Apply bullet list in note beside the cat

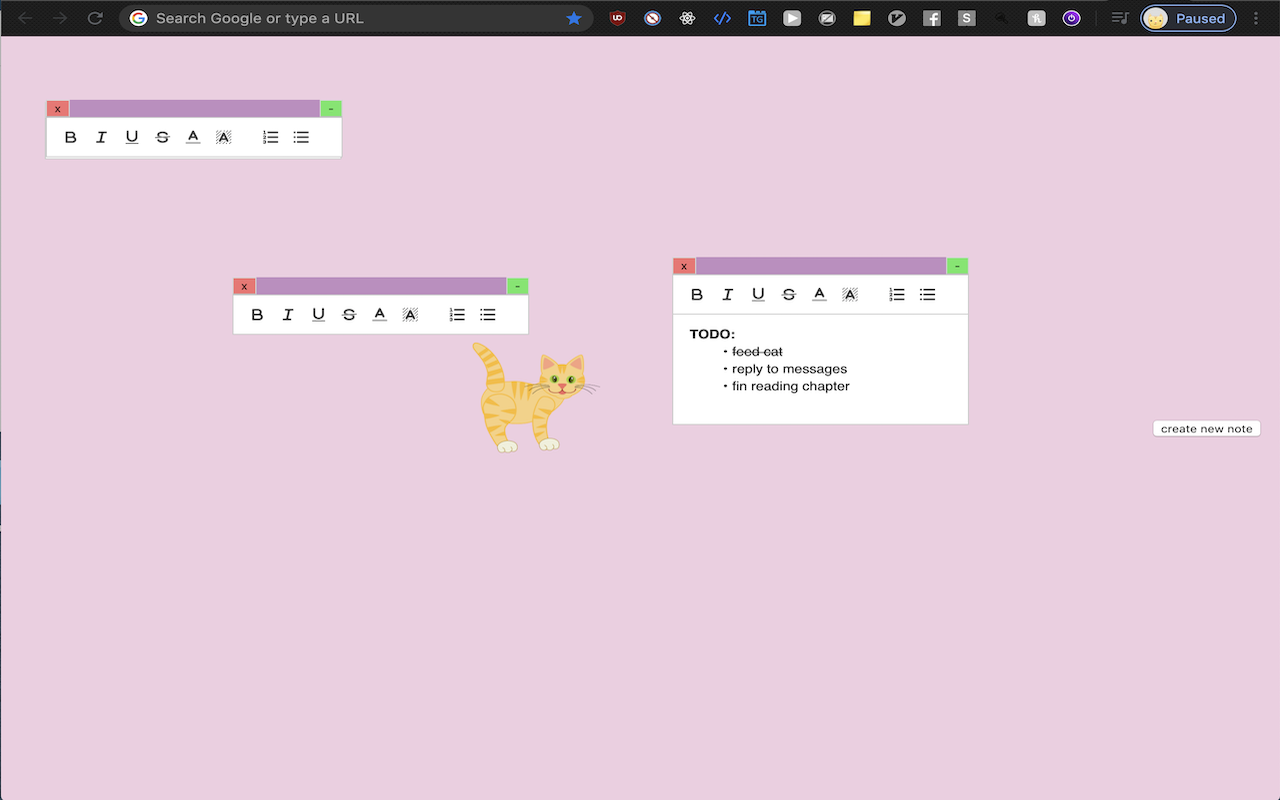(x=488, y=314)
